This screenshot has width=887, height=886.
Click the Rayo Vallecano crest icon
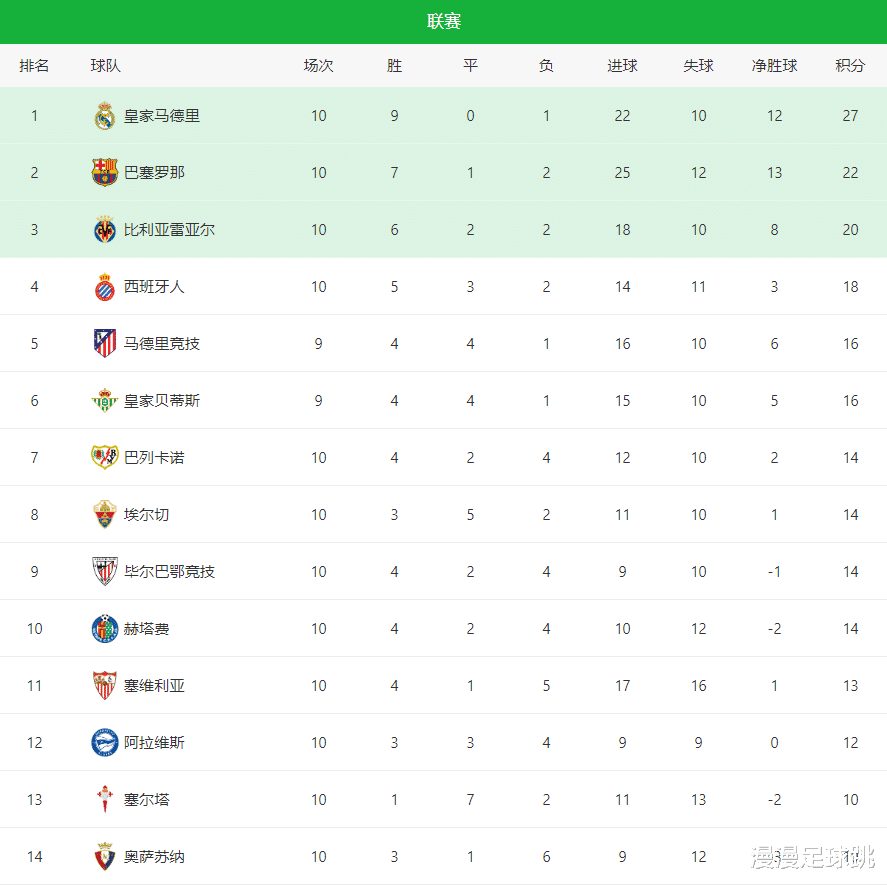pos(105,458)
